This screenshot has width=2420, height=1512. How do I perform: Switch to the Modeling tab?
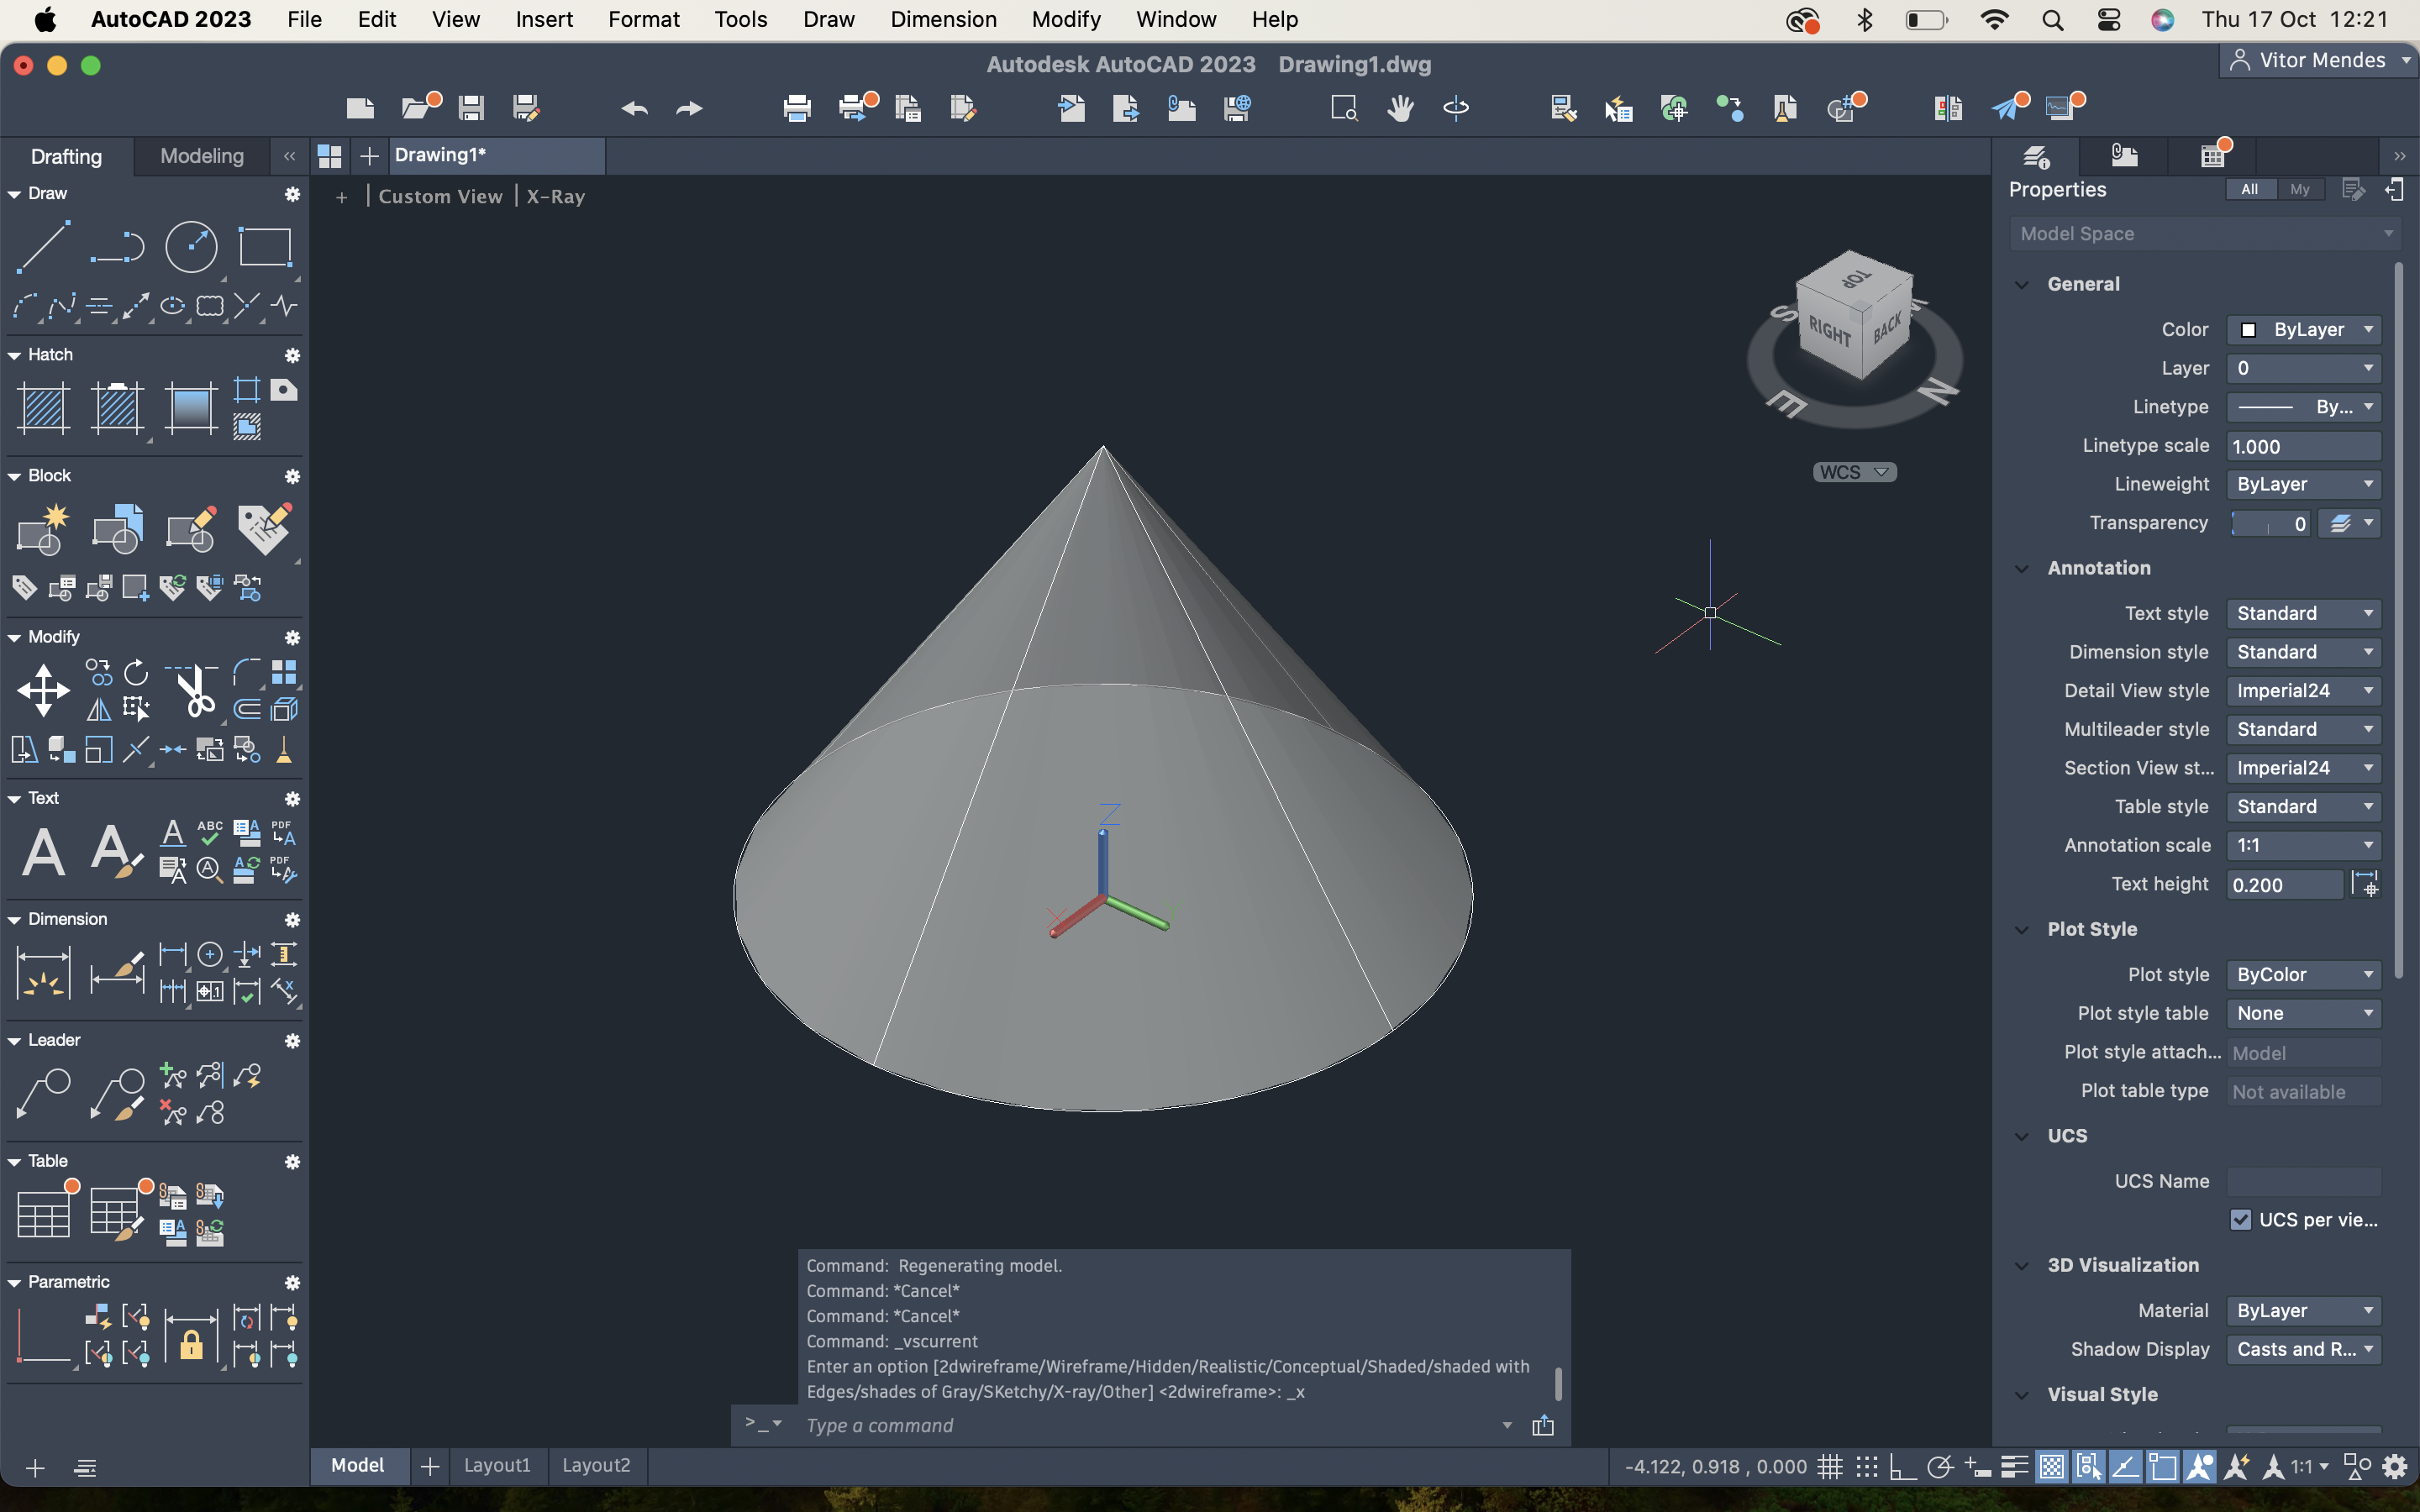202,156
